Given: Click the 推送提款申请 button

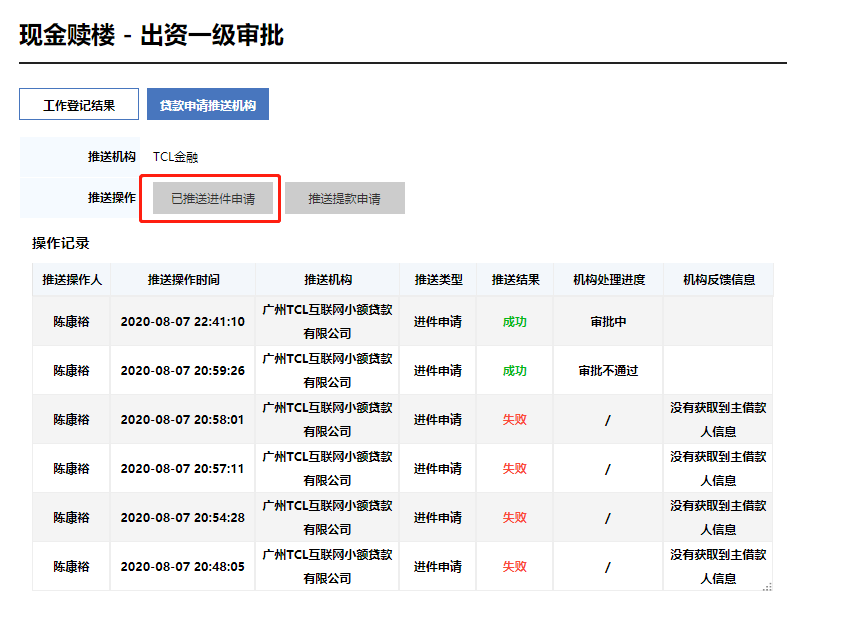Looking at the screenshot, I should [x=344, y=199].
